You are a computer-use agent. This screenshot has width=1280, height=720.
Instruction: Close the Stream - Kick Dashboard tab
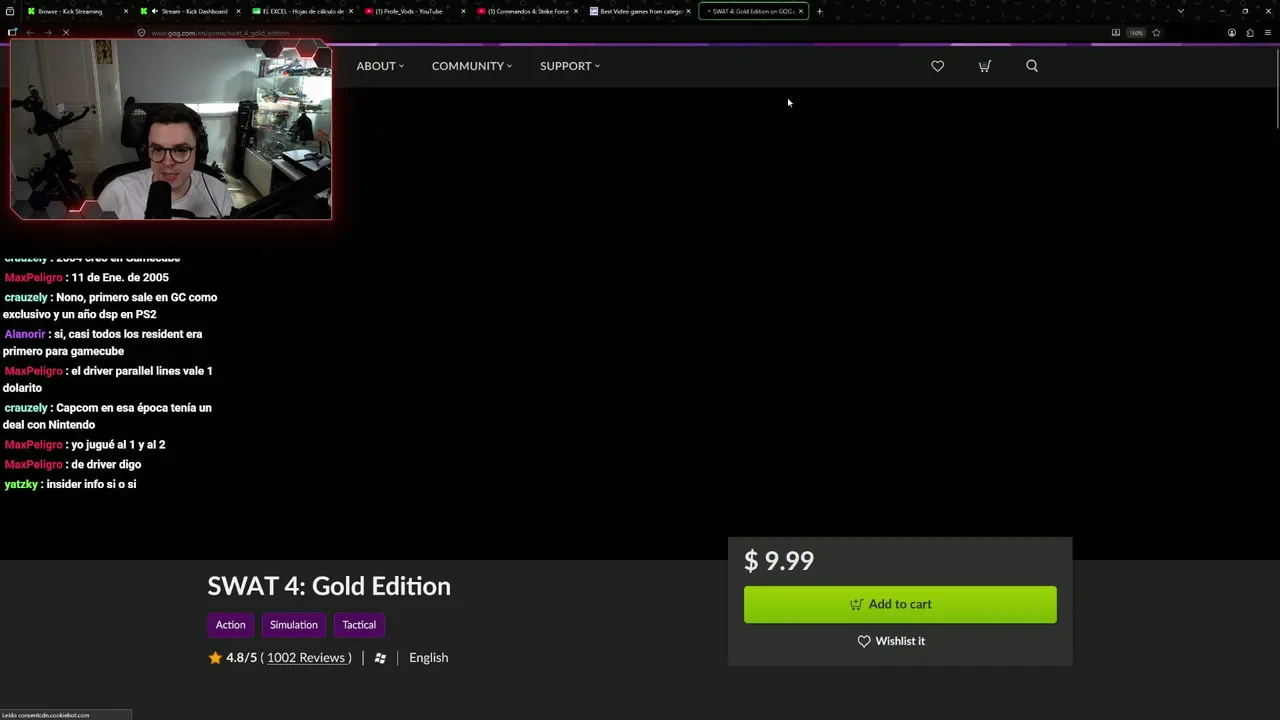coord(238,11)
